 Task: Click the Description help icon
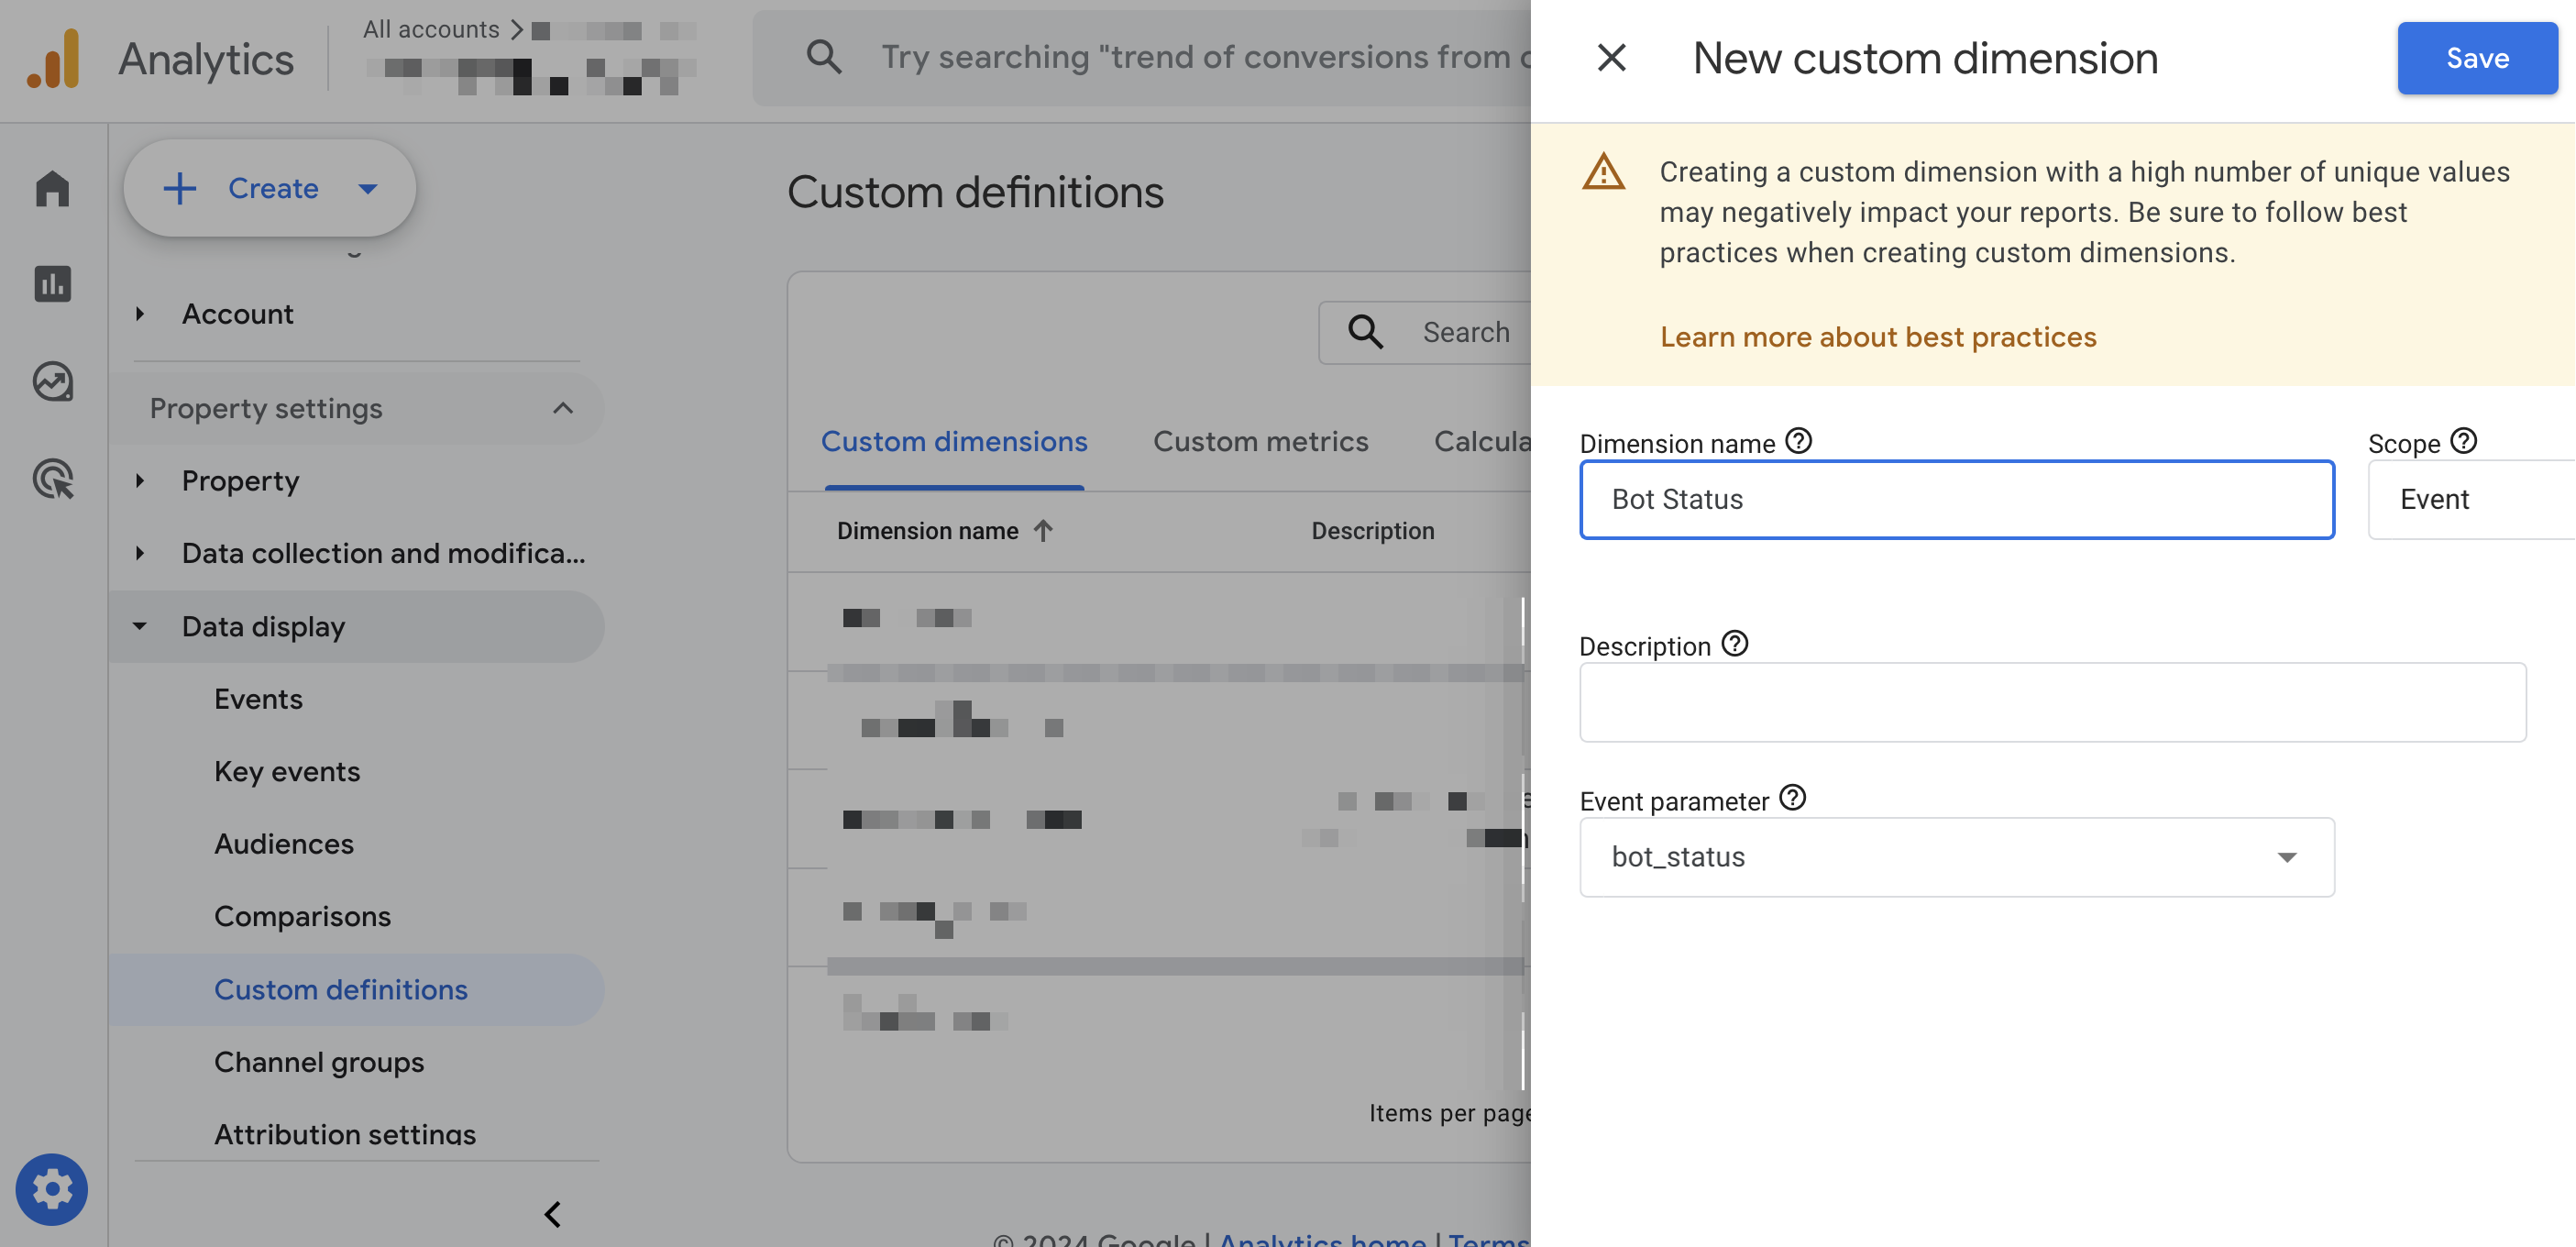click(x=1734, y=644)
